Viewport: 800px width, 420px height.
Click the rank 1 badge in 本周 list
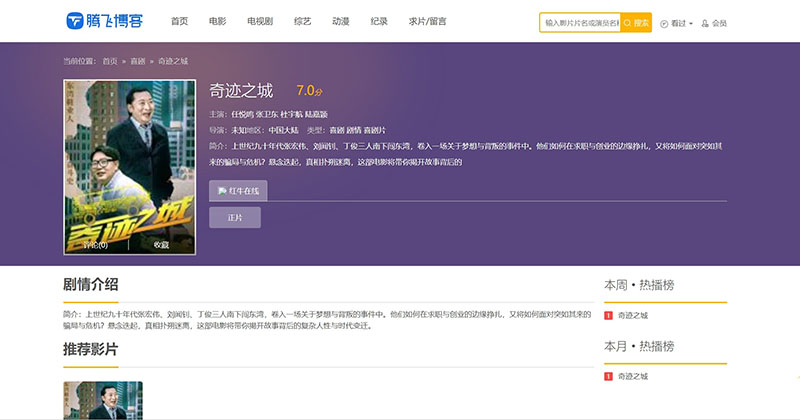[608, 315]
